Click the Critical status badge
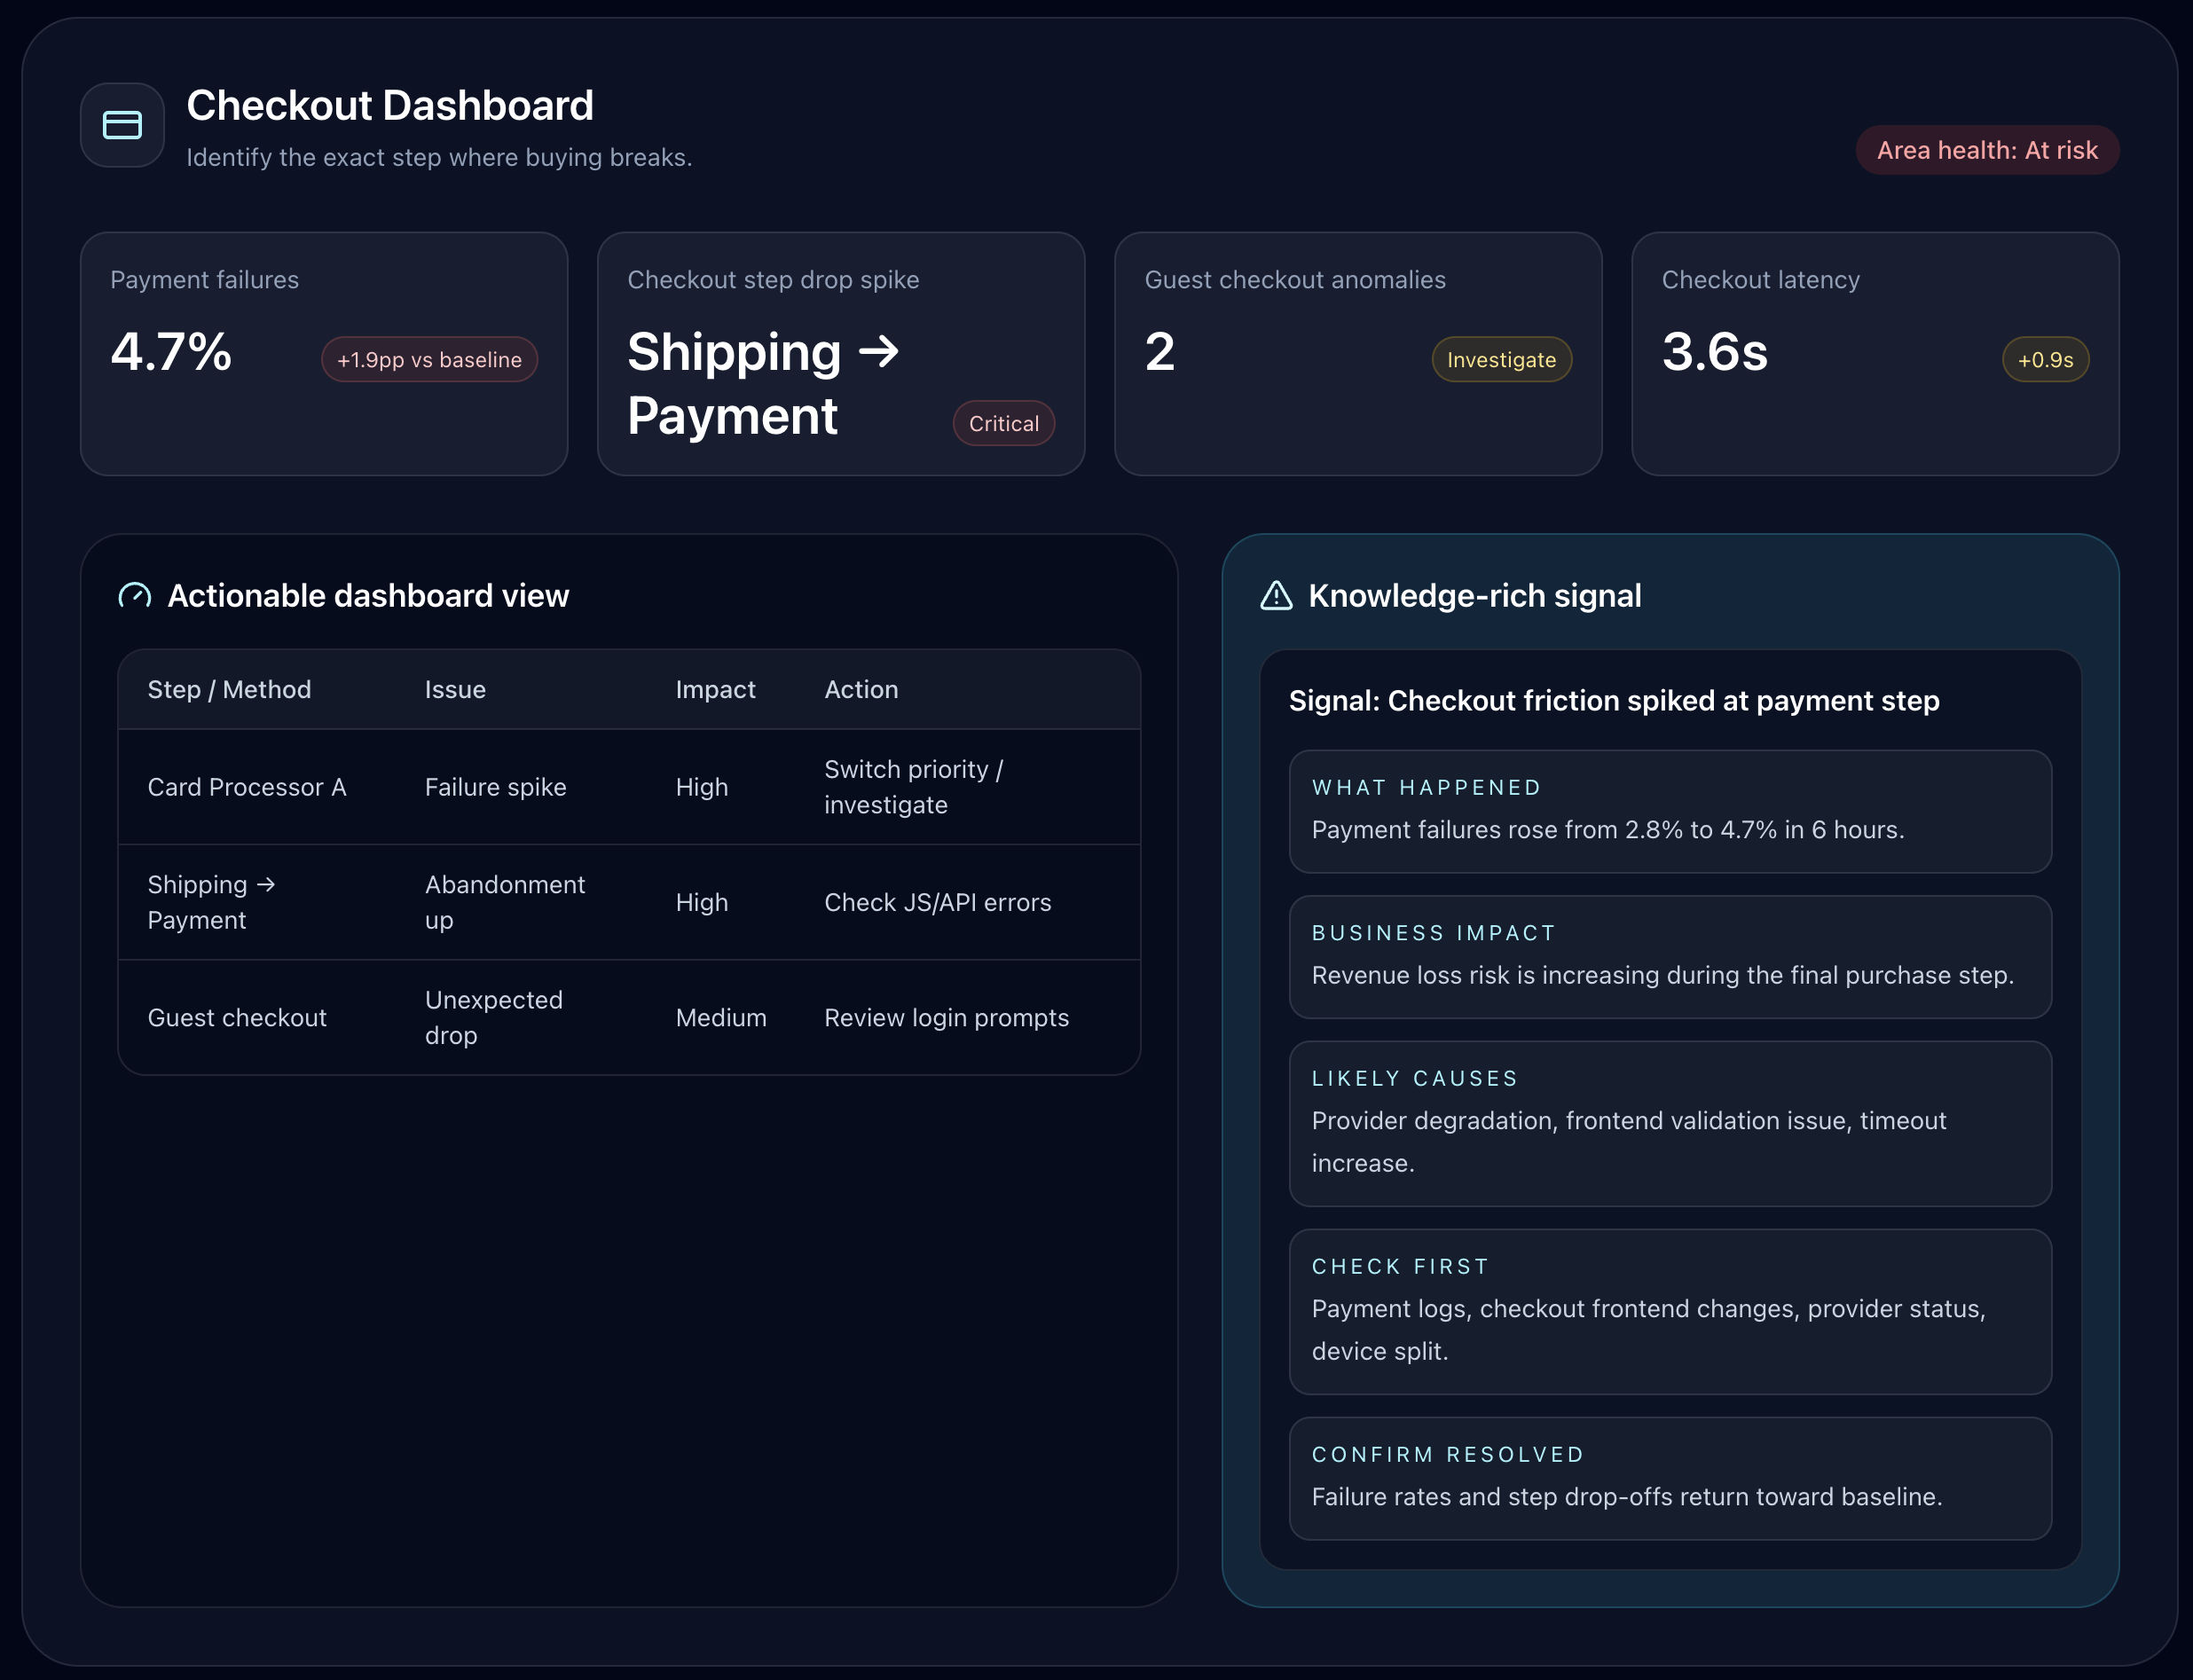 point(1003,424)
